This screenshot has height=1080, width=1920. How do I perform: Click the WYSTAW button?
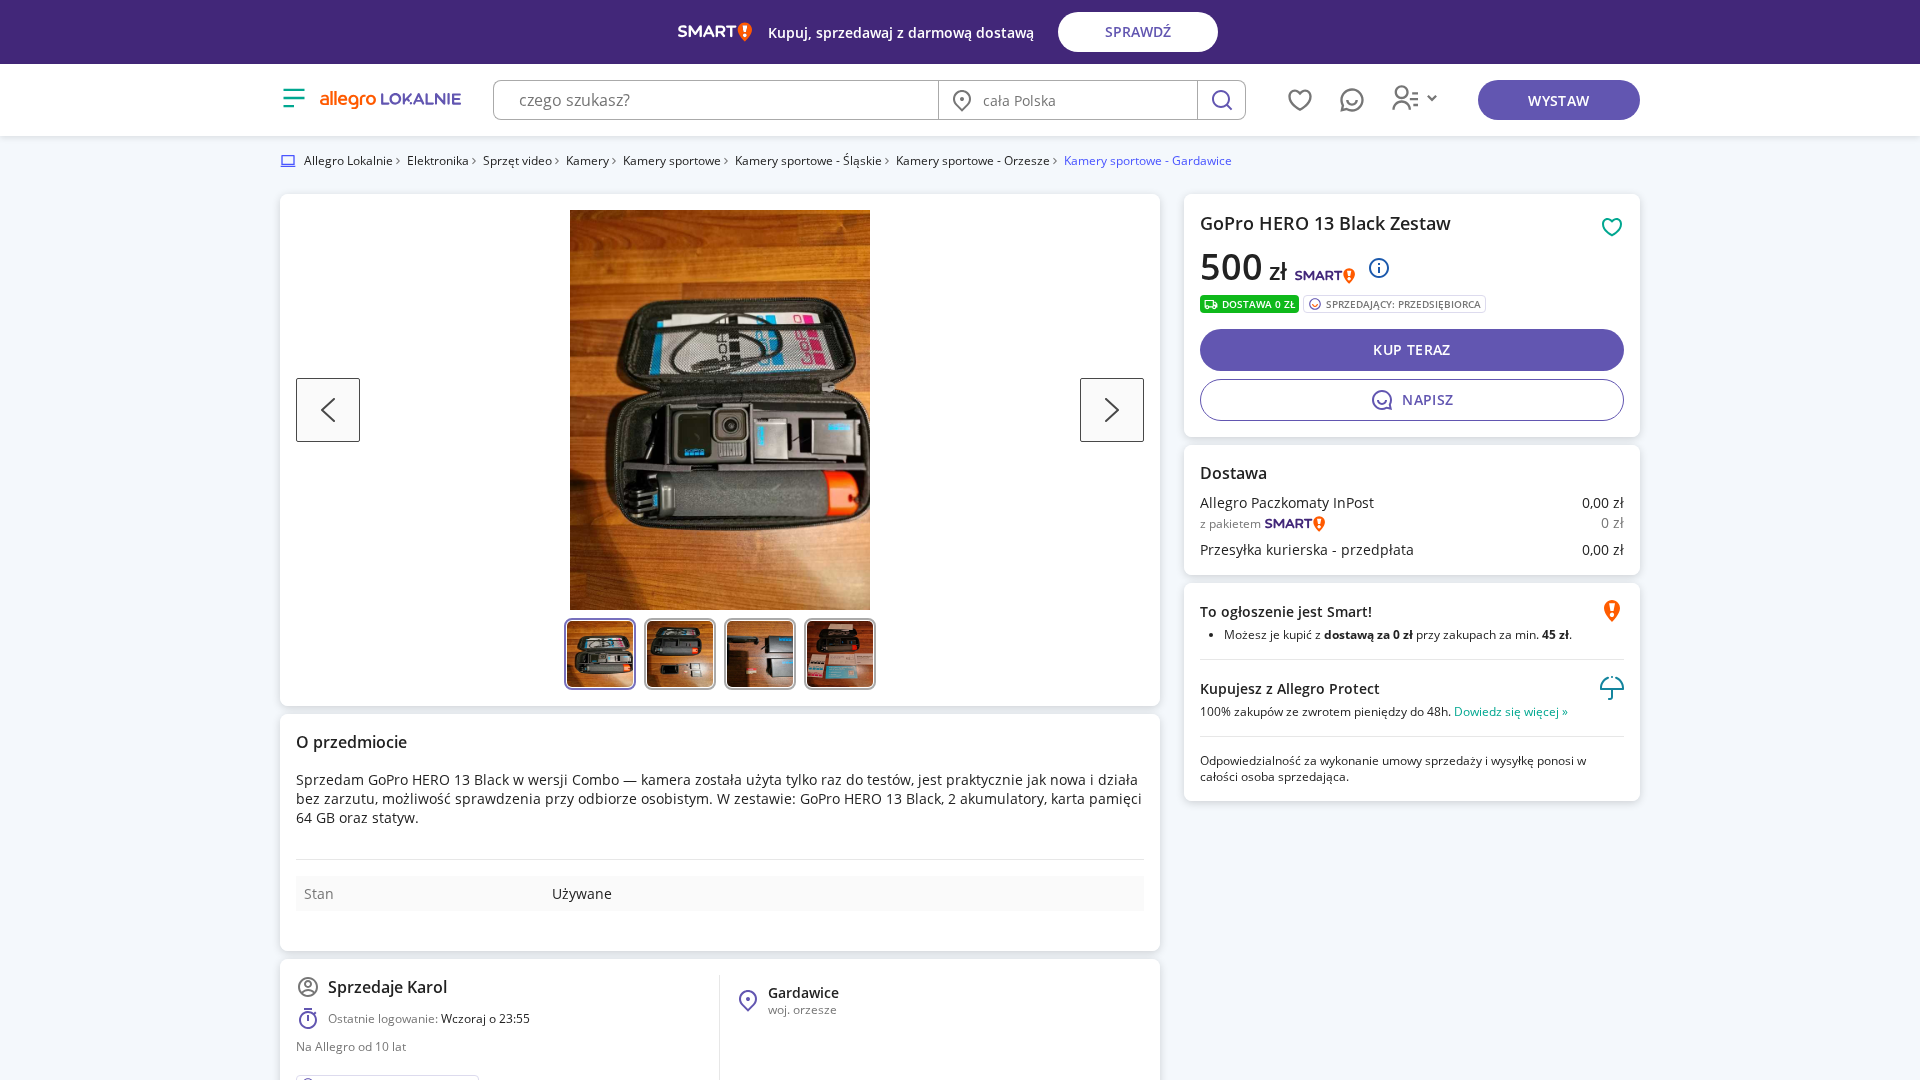point(1559,100)
